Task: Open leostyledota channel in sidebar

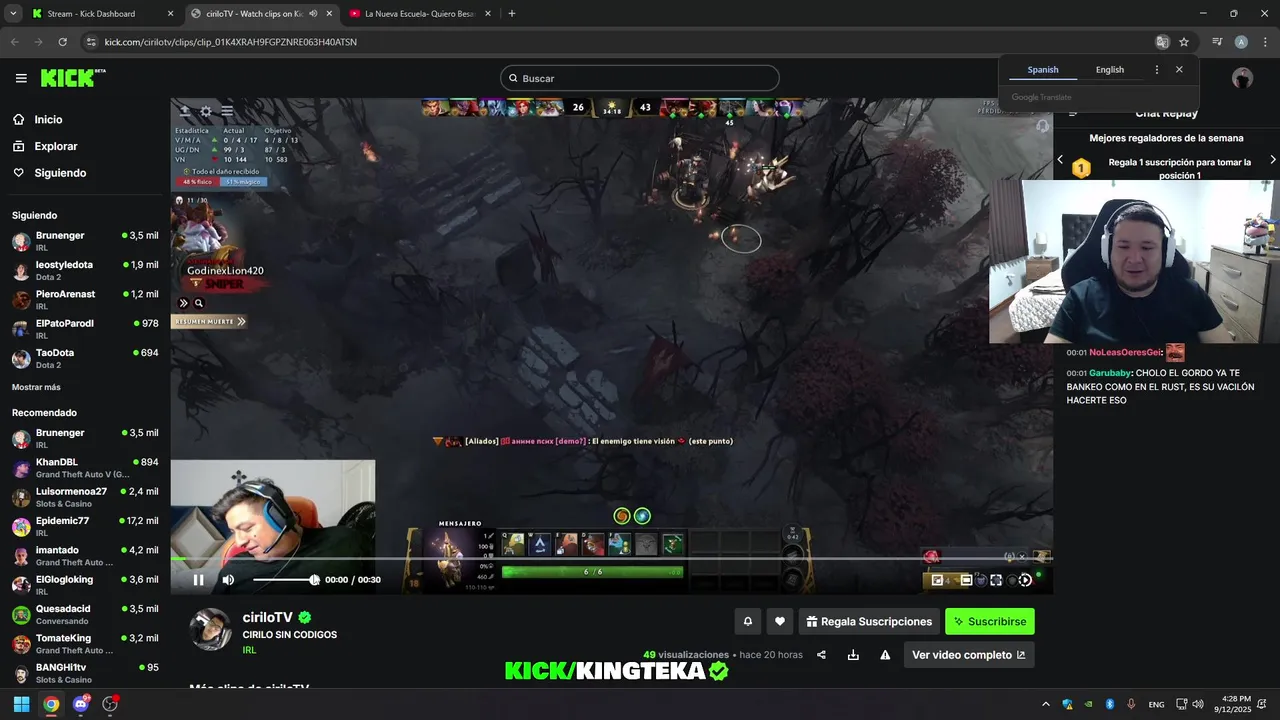Action: coord(85,270)
